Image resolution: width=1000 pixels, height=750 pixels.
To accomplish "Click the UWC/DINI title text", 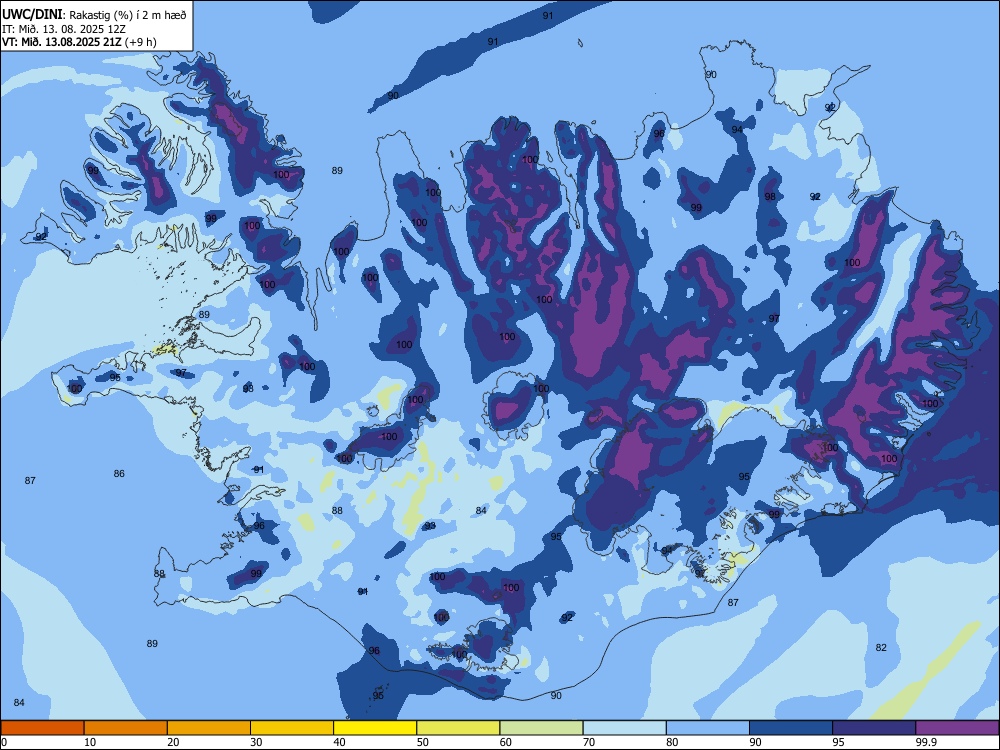I will [33, 15].
